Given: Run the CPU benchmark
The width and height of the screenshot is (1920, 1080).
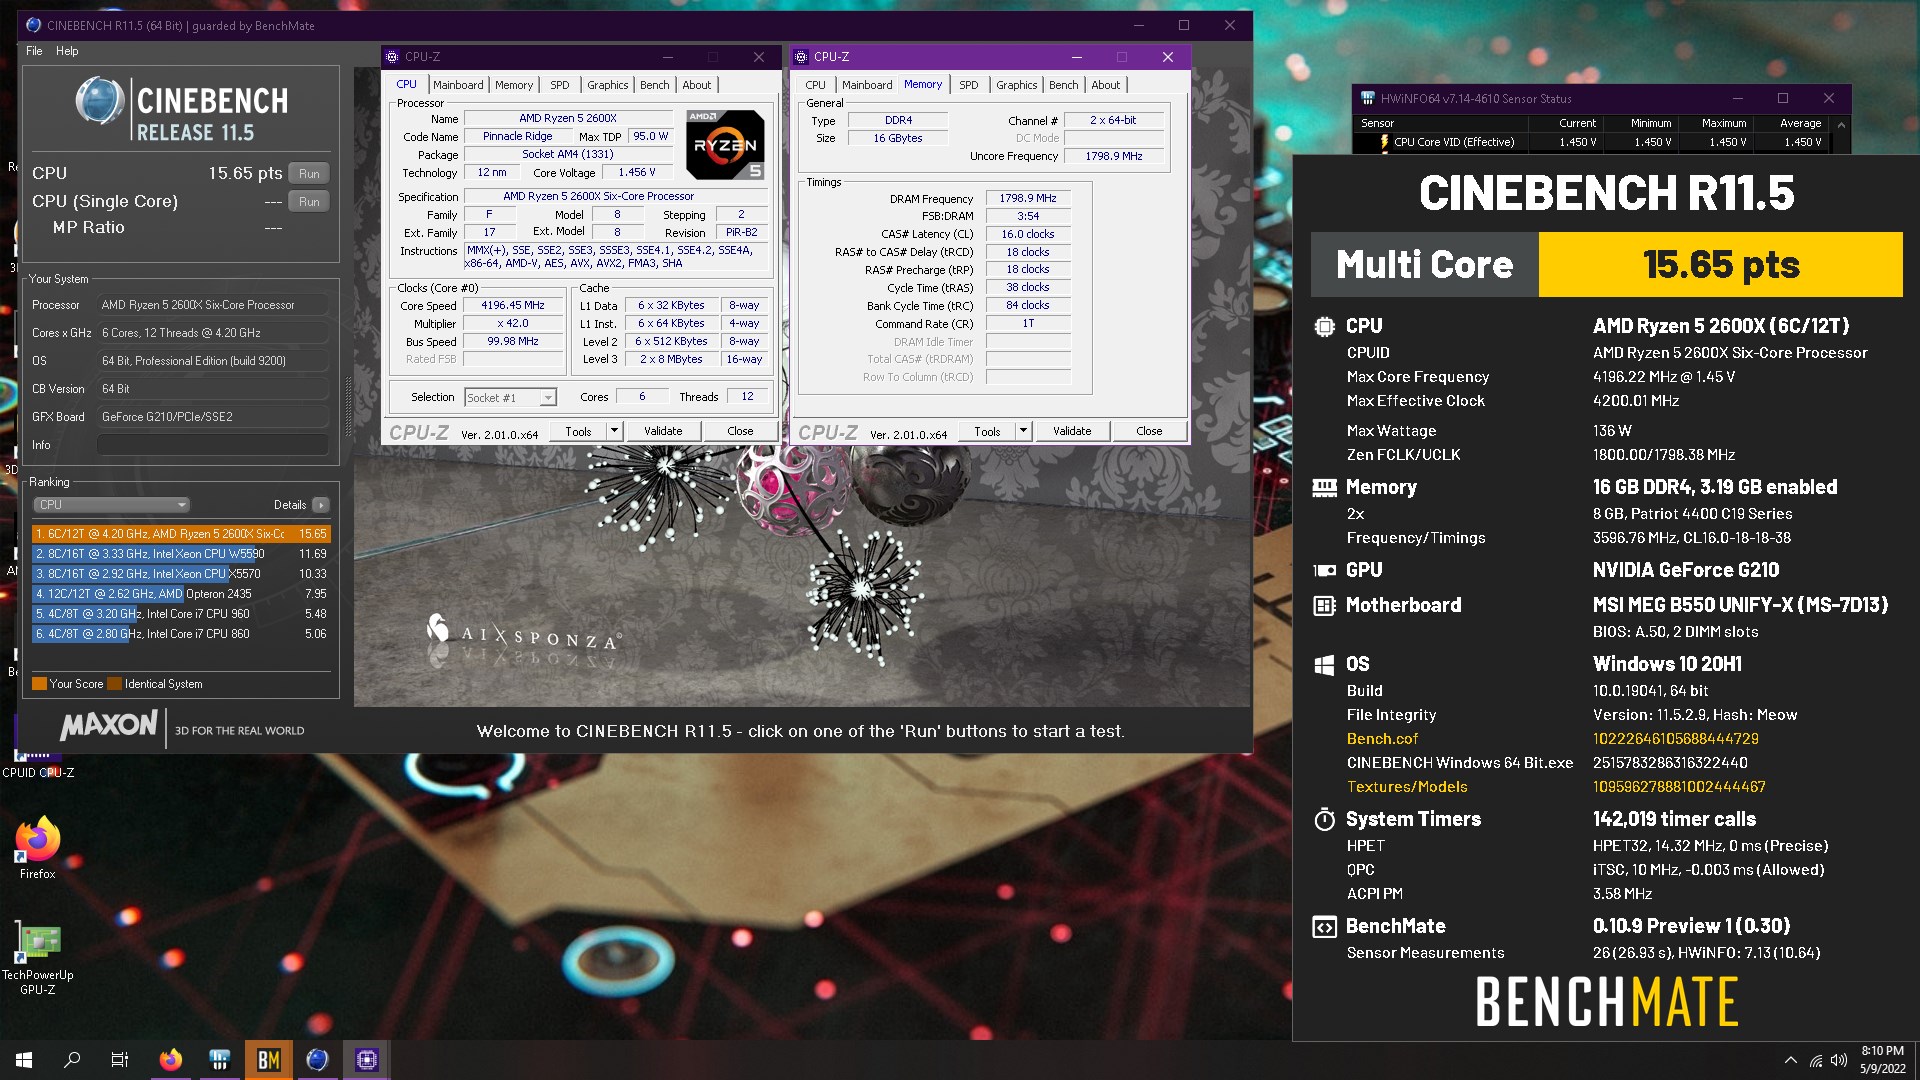Looking at the screenshot, I should 309,173.
